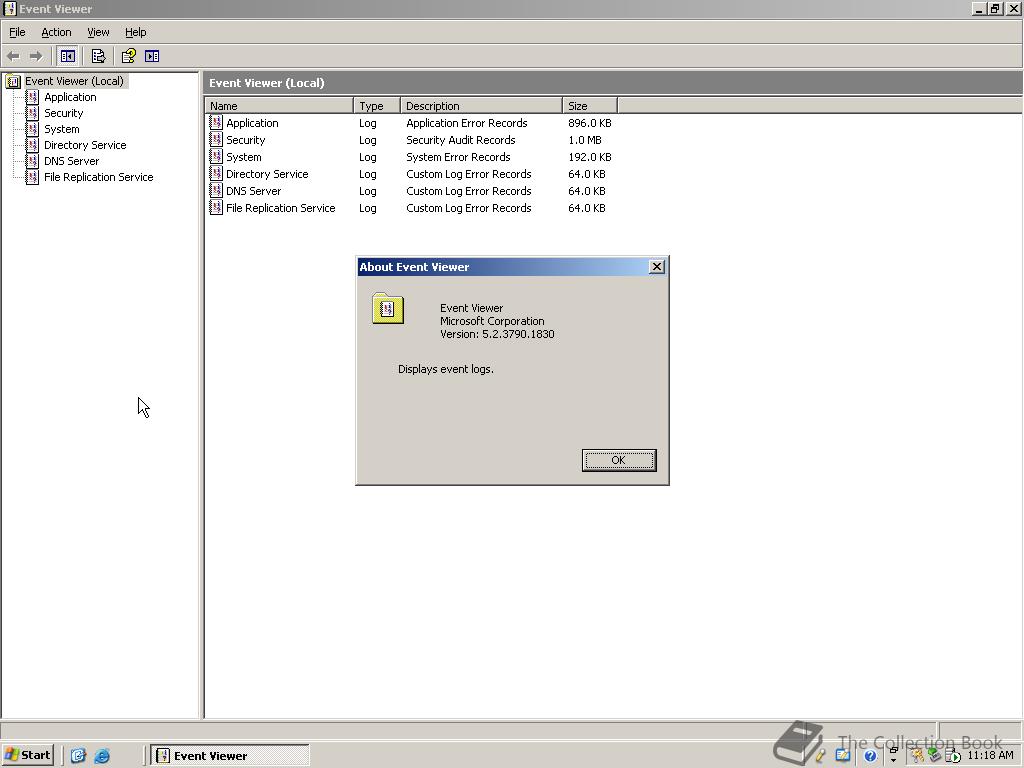The image size is (1024, 768).
Task: Click 'System Error Records' description cell
Action: coord(458,157)
